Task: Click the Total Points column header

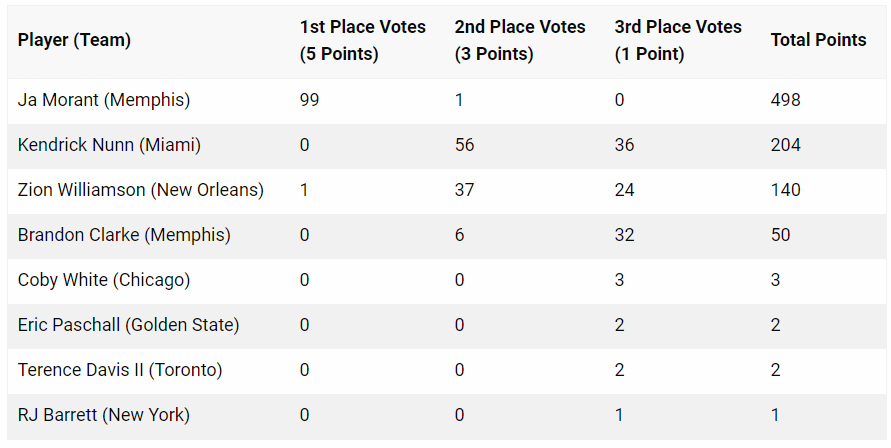Action: point(818,40)
